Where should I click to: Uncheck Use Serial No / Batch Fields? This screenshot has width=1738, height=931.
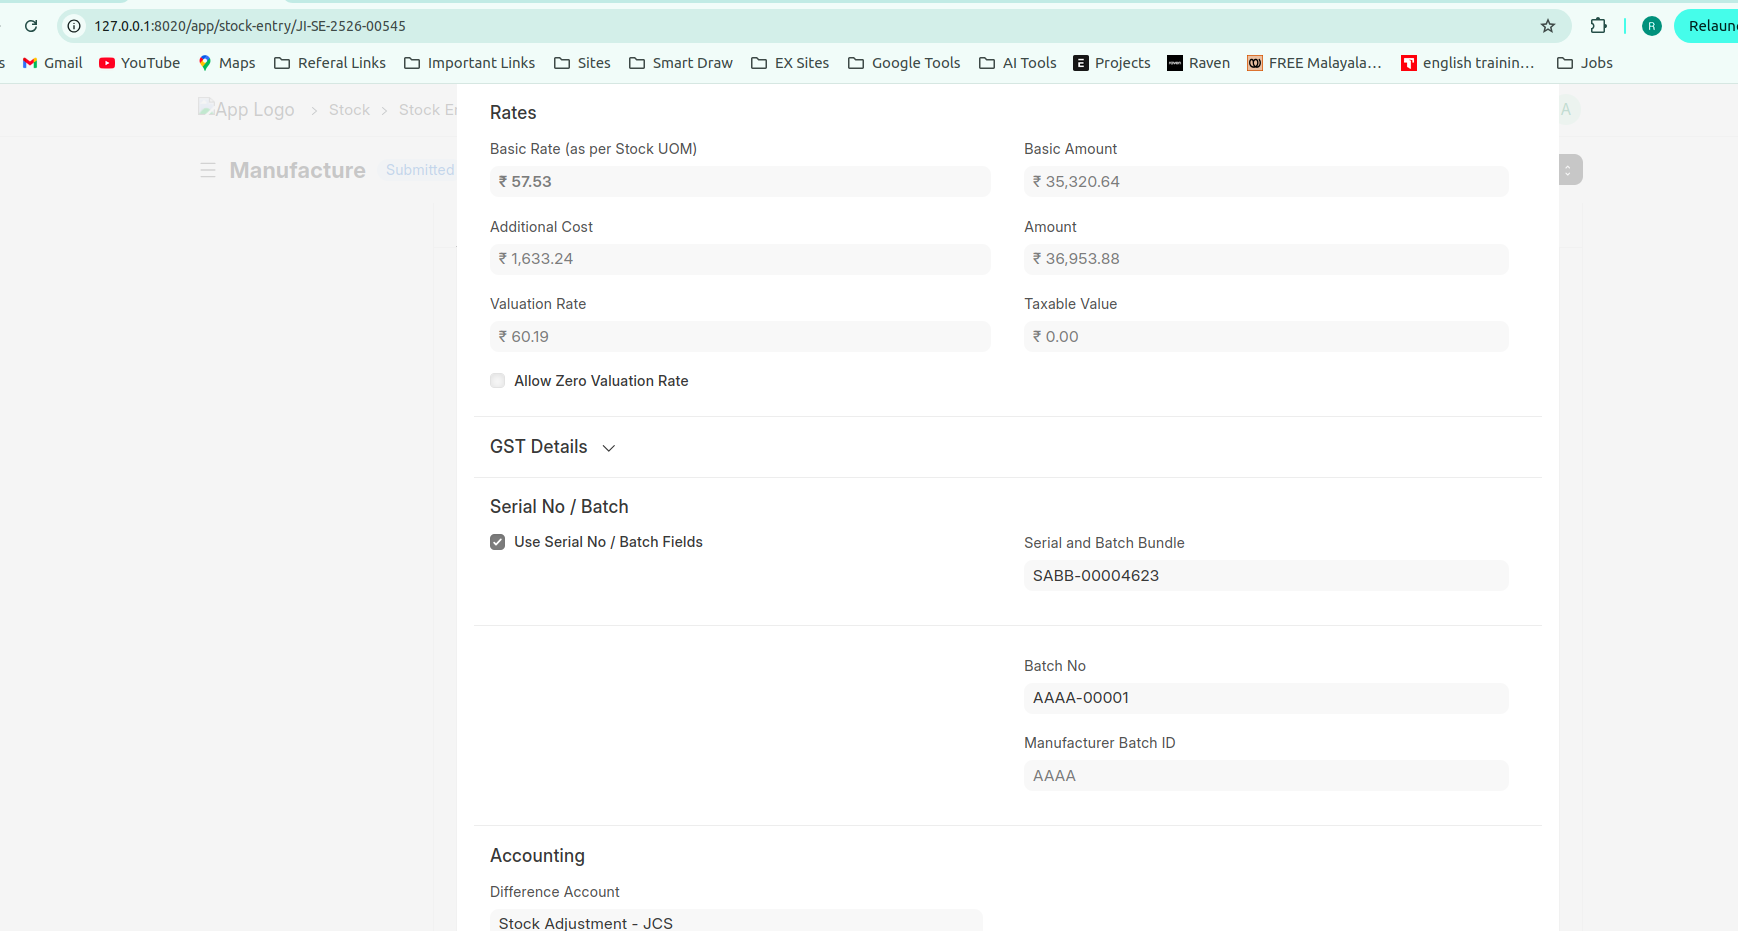tap(498, 542)
